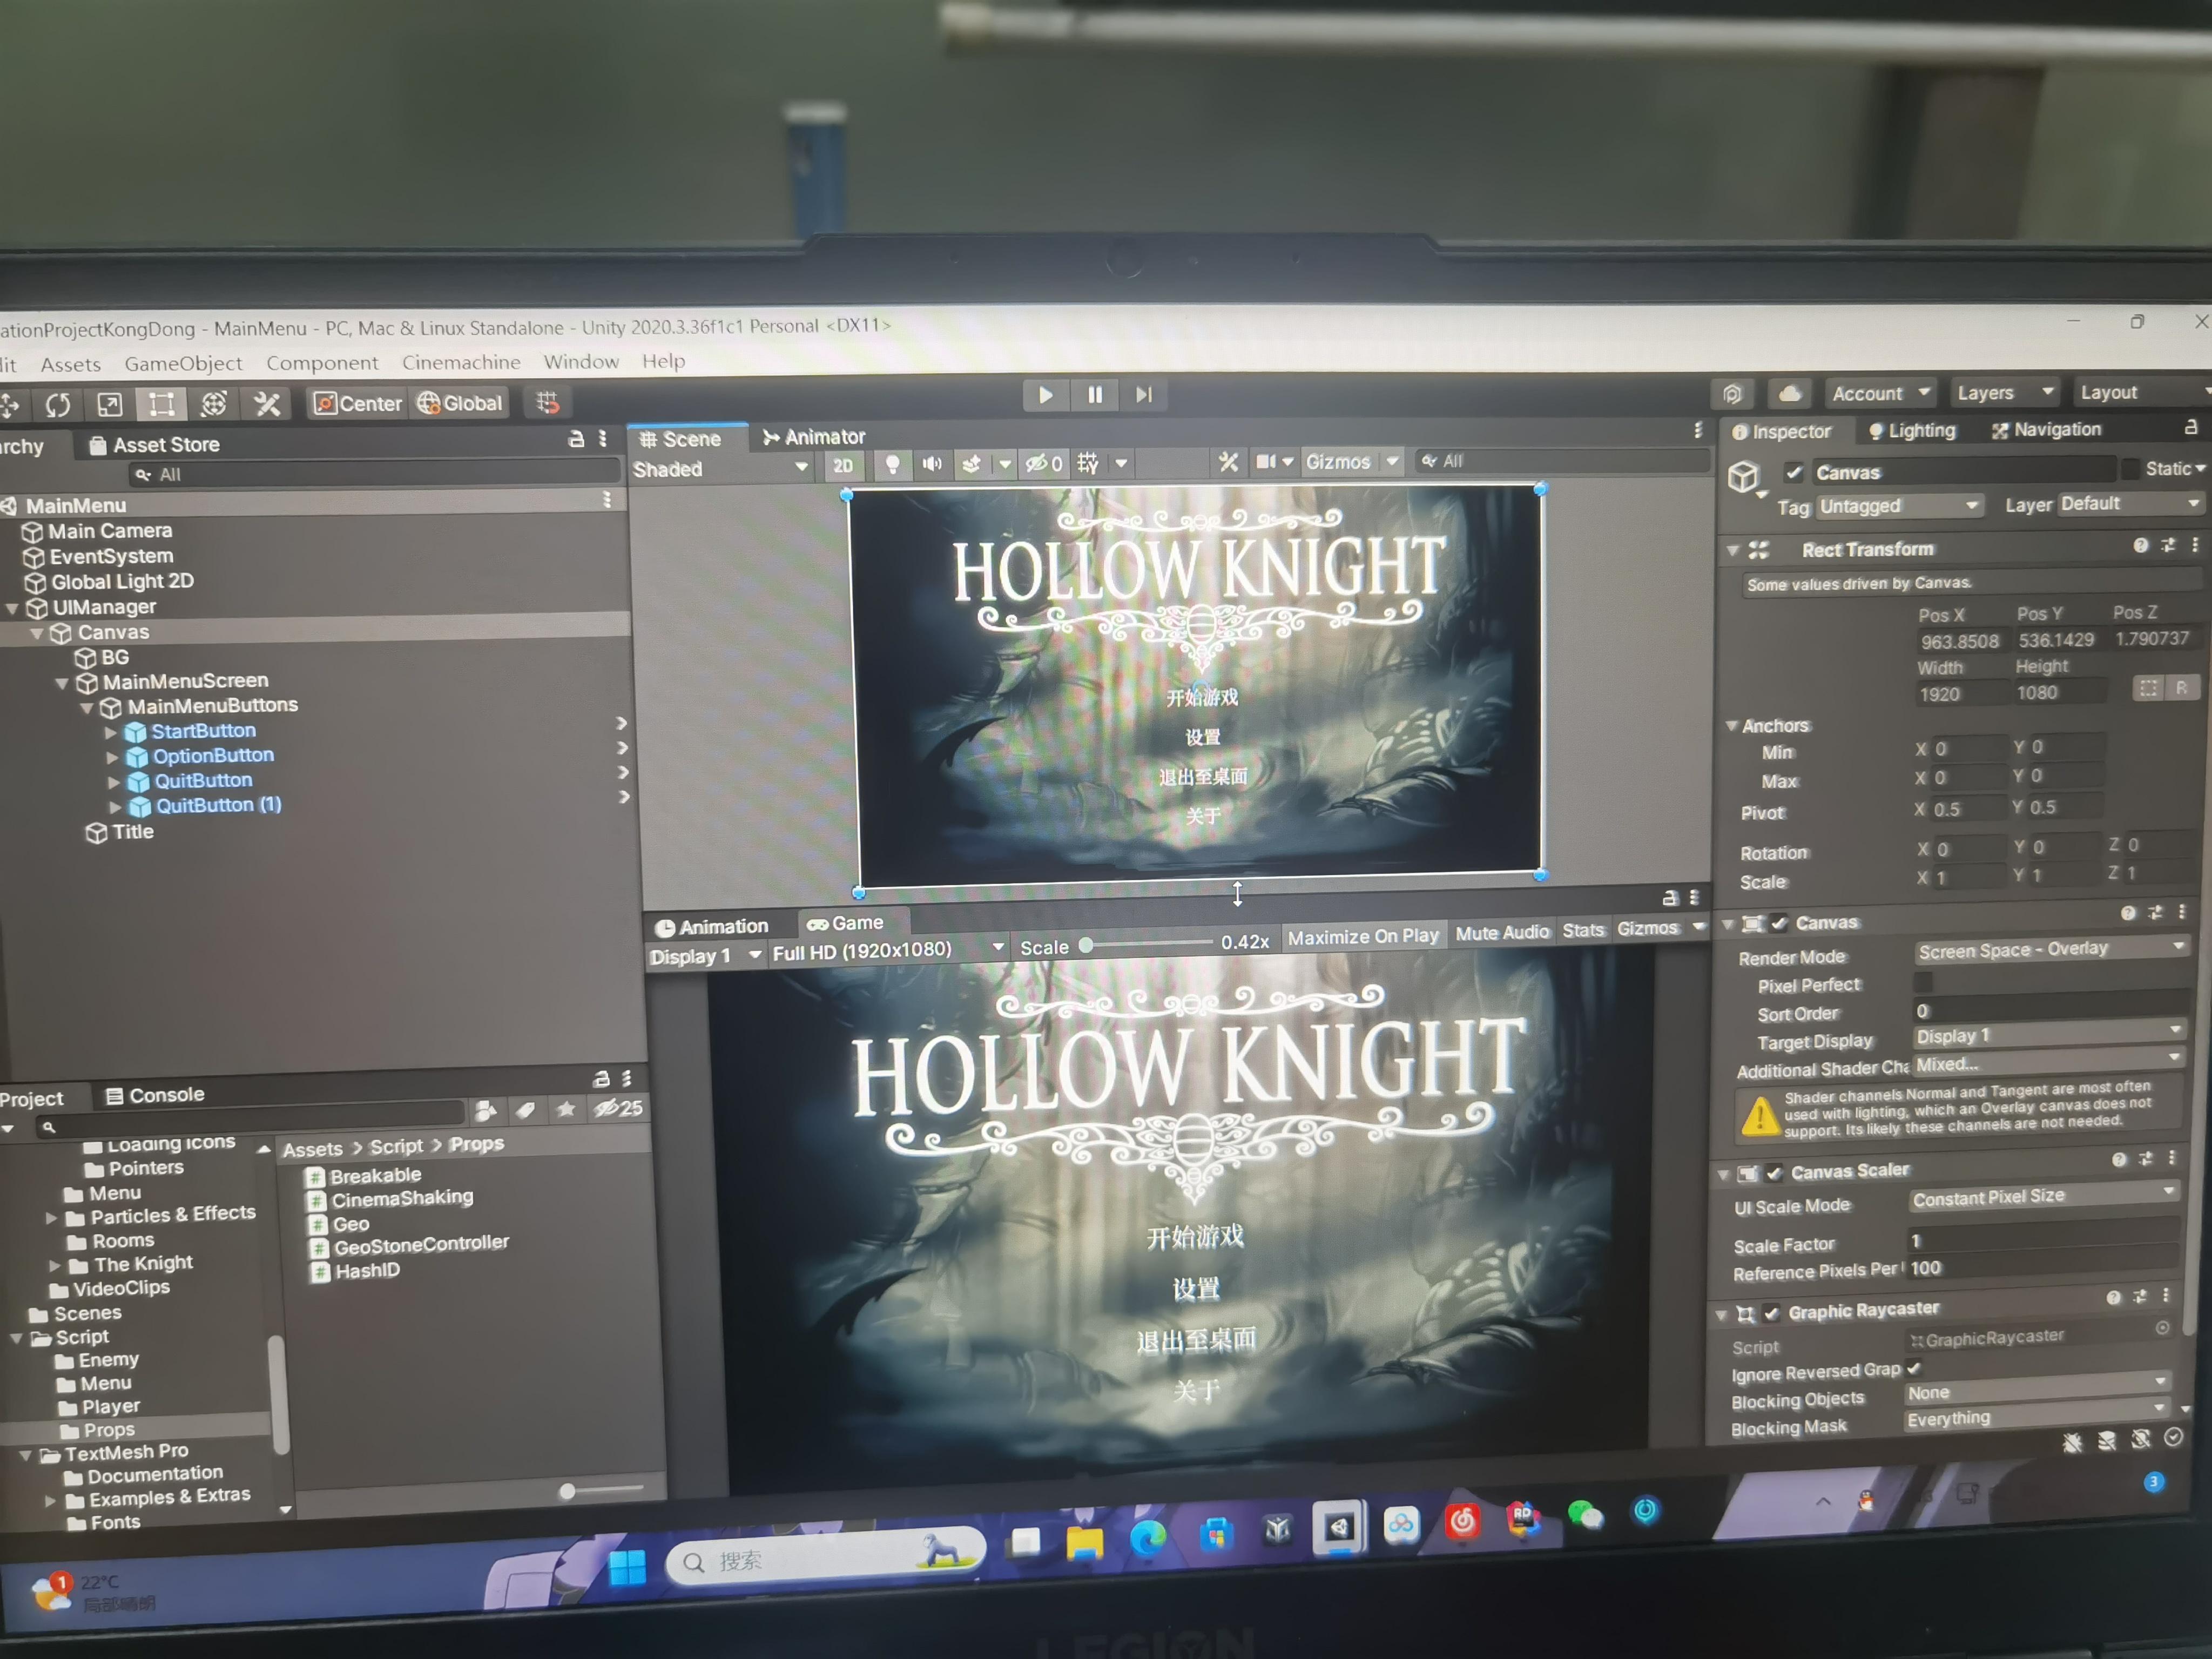Viewport: 2212px width, 1659px height.
Task: Open cloud services icon
Action: tap(1790, 393)
